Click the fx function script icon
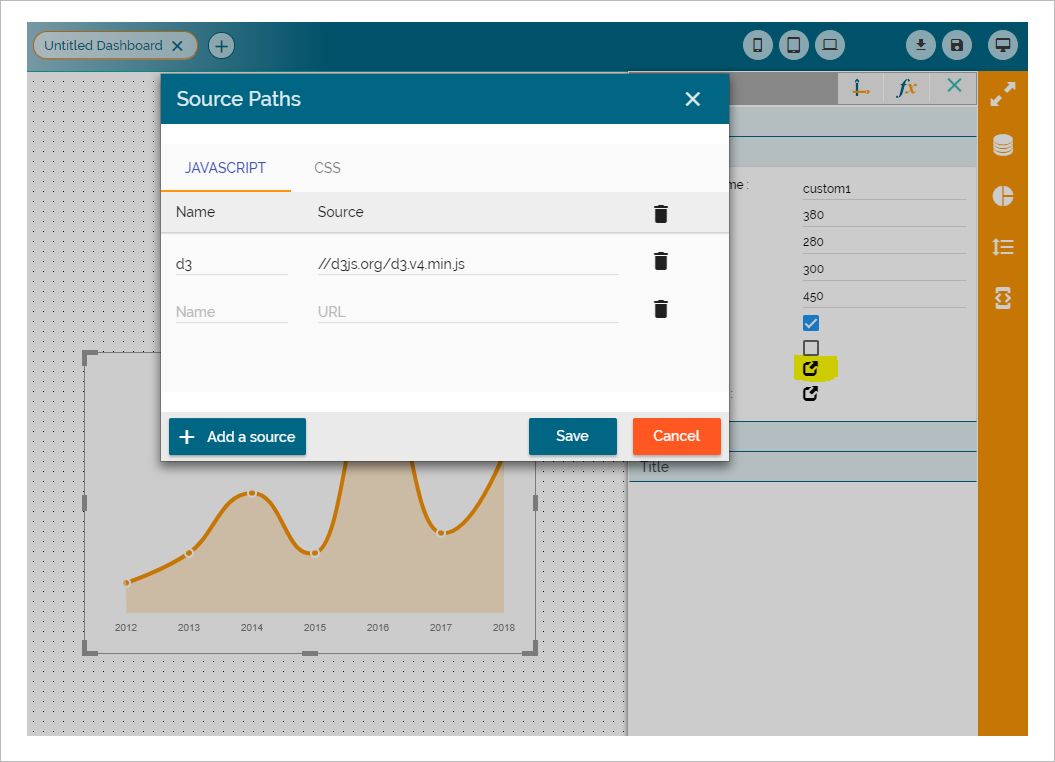The image size is (1055, 762). click(906, 88)
